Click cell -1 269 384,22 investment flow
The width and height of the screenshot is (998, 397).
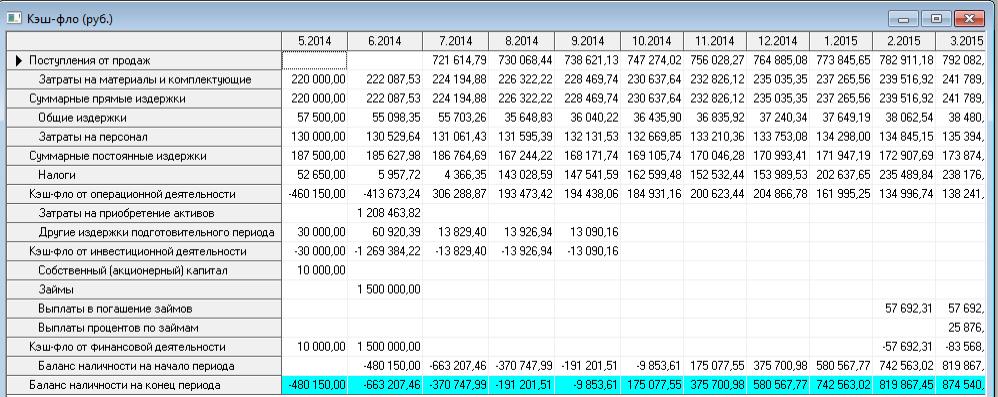point(384,251)
